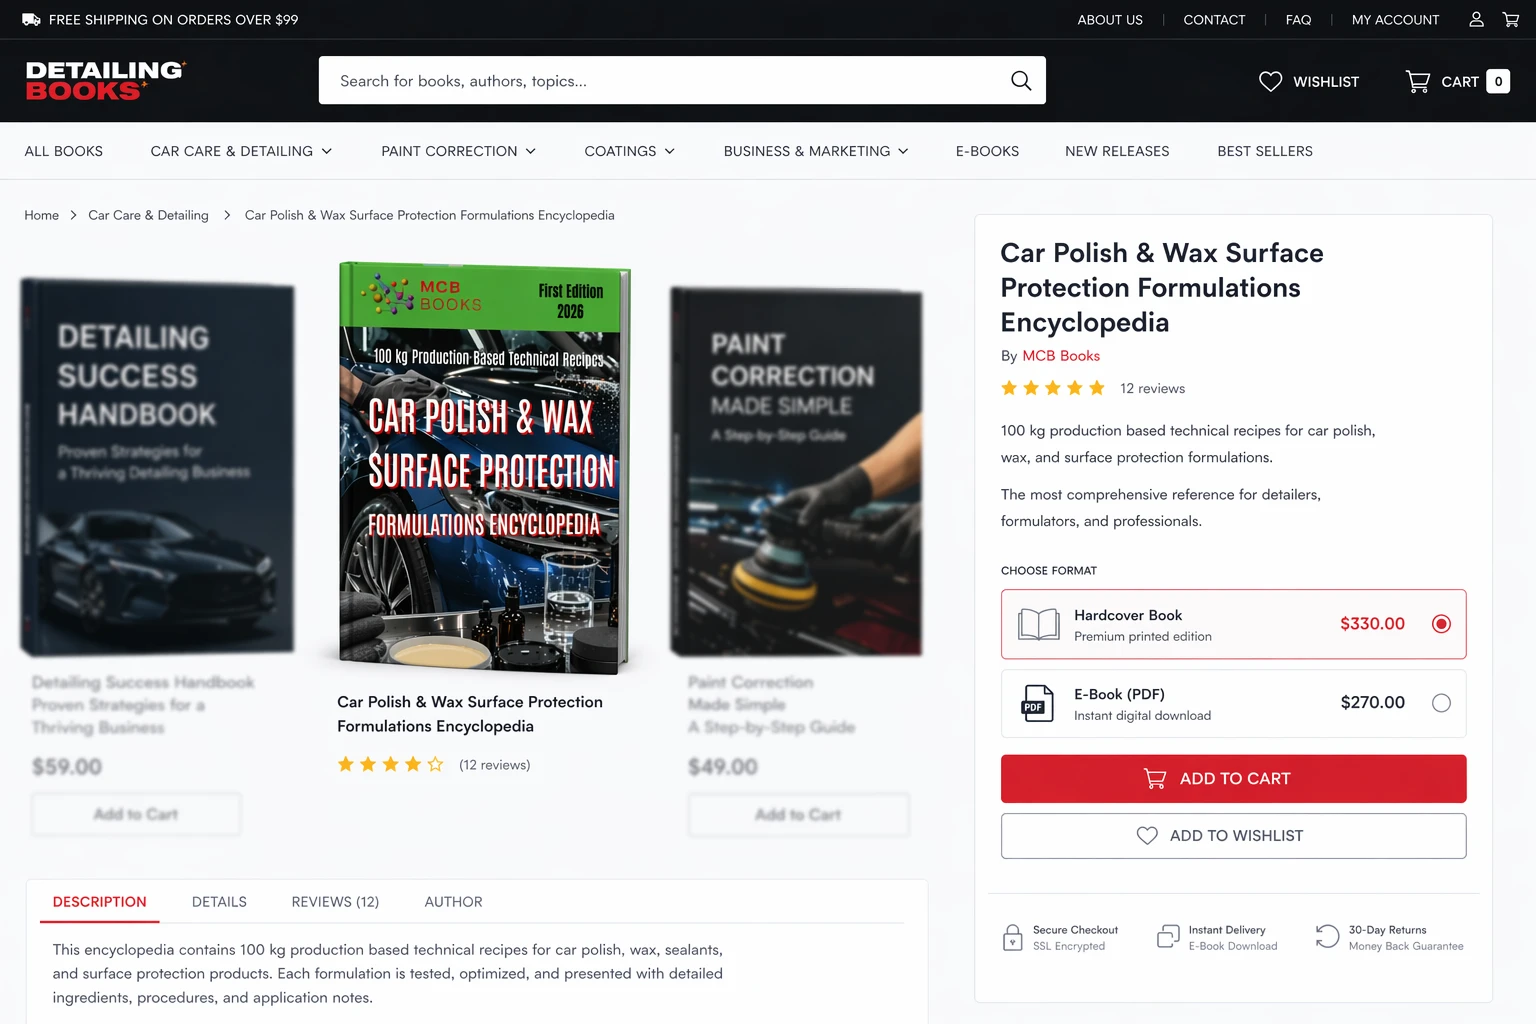
Task: Click the Hardcover Book open-book icon
Action: 1038,624
